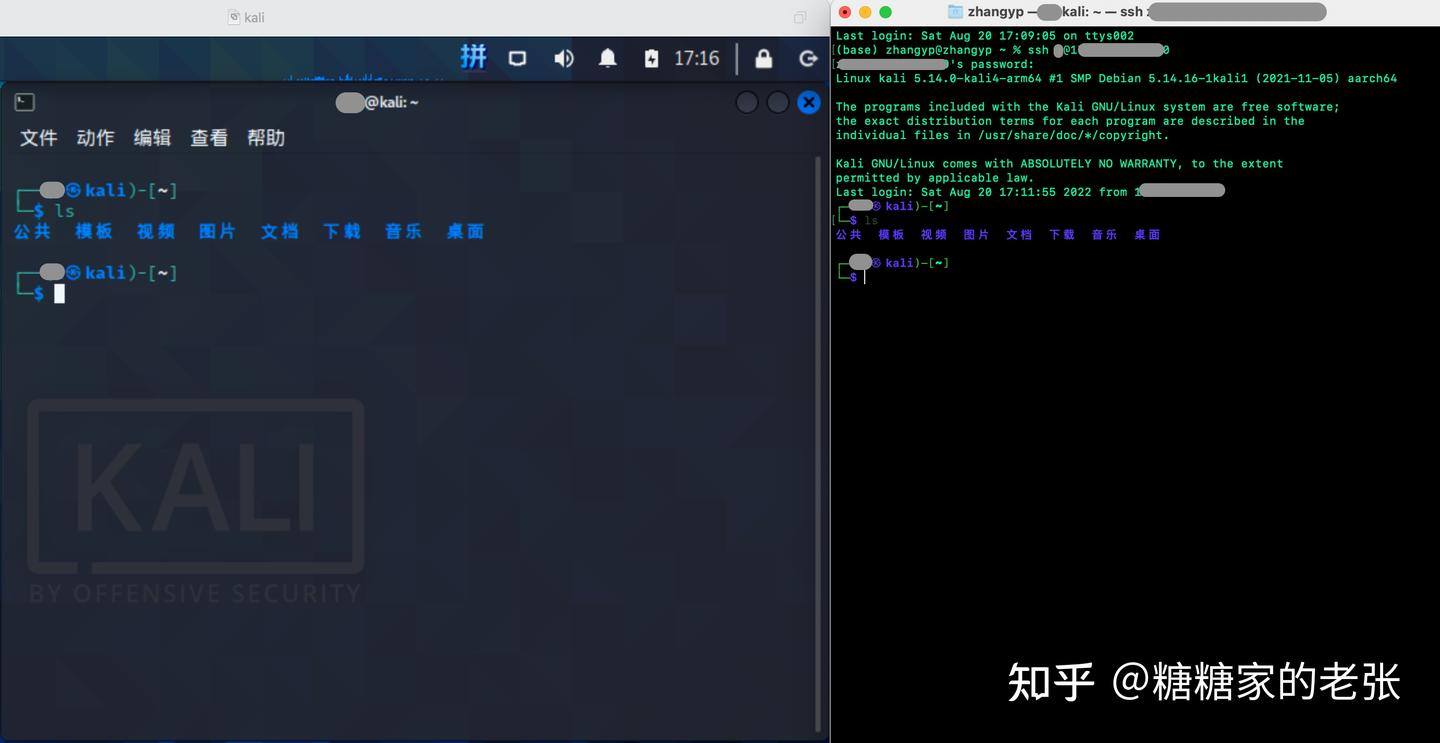Click the green zoom button on macOS terminal
The image size is (1440, 743).
tap(885, 12)
